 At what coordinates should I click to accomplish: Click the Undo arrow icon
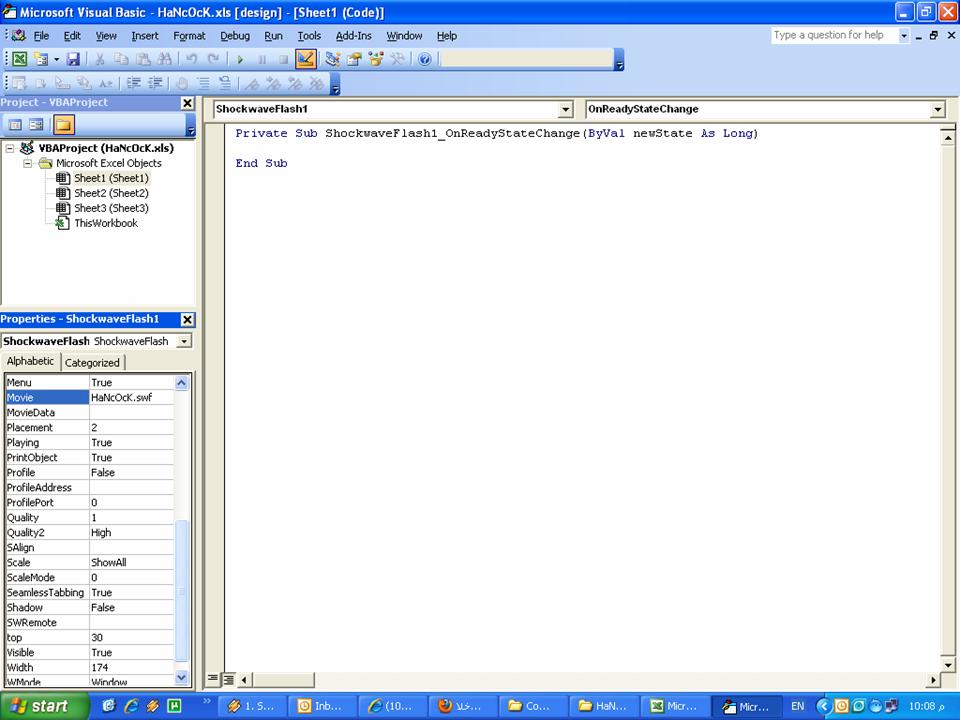[x=192, y=59]
